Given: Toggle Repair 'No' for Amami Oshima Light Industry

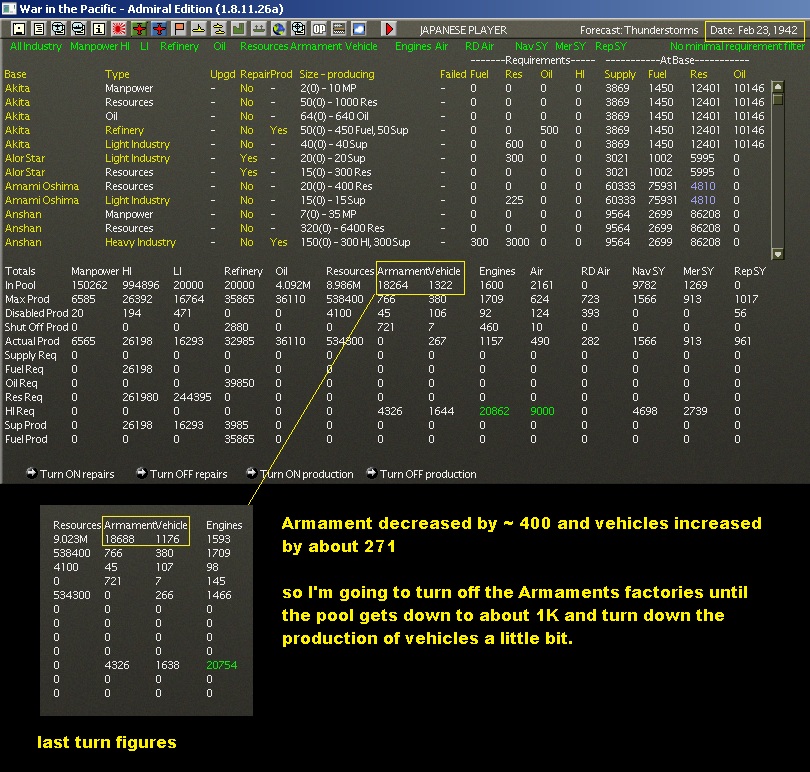Looking at the screenshot, I should click(x=246, y=200).
